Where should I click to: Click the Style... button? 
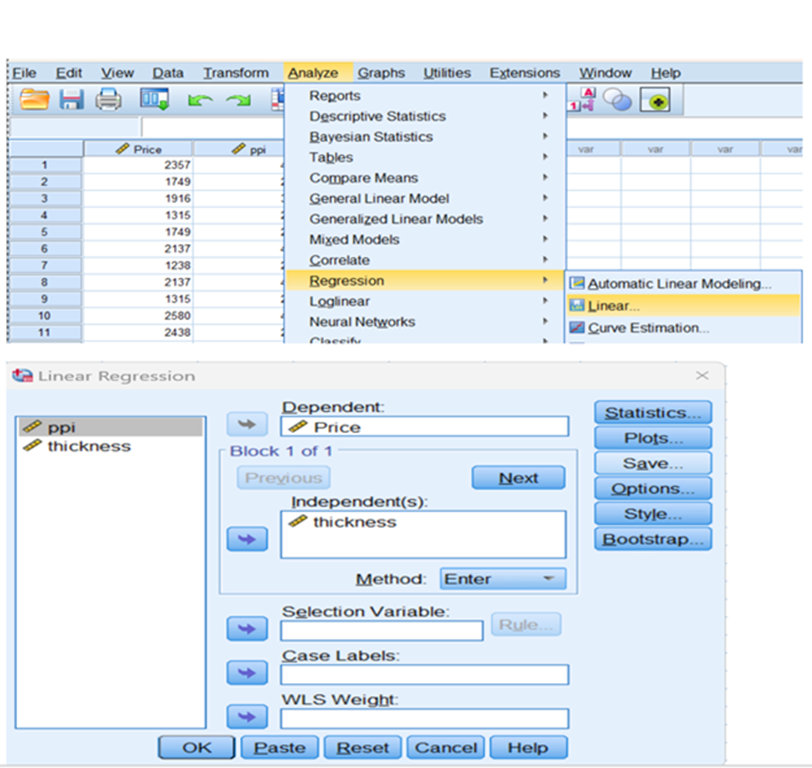[x=653, y=514]
